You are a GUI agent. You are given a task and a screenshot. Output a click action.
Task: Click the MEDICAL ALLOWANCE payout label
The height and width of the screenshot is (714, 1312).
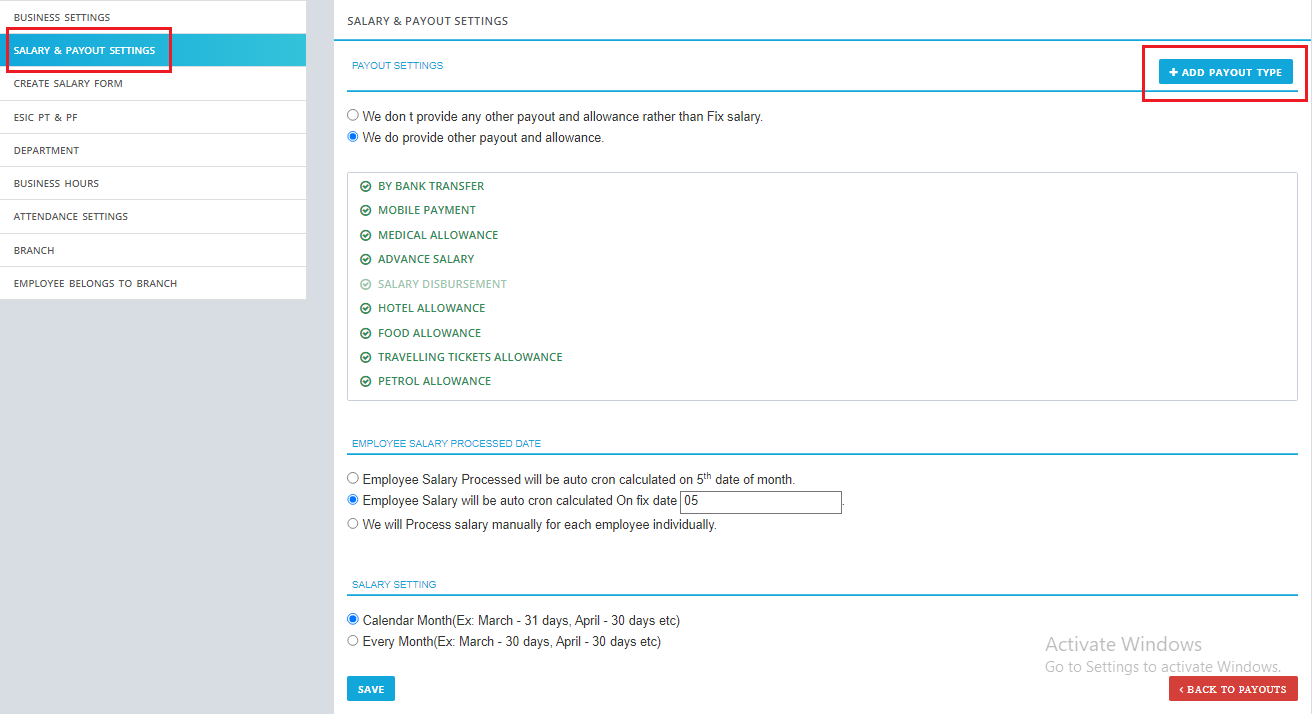(438, 236)
